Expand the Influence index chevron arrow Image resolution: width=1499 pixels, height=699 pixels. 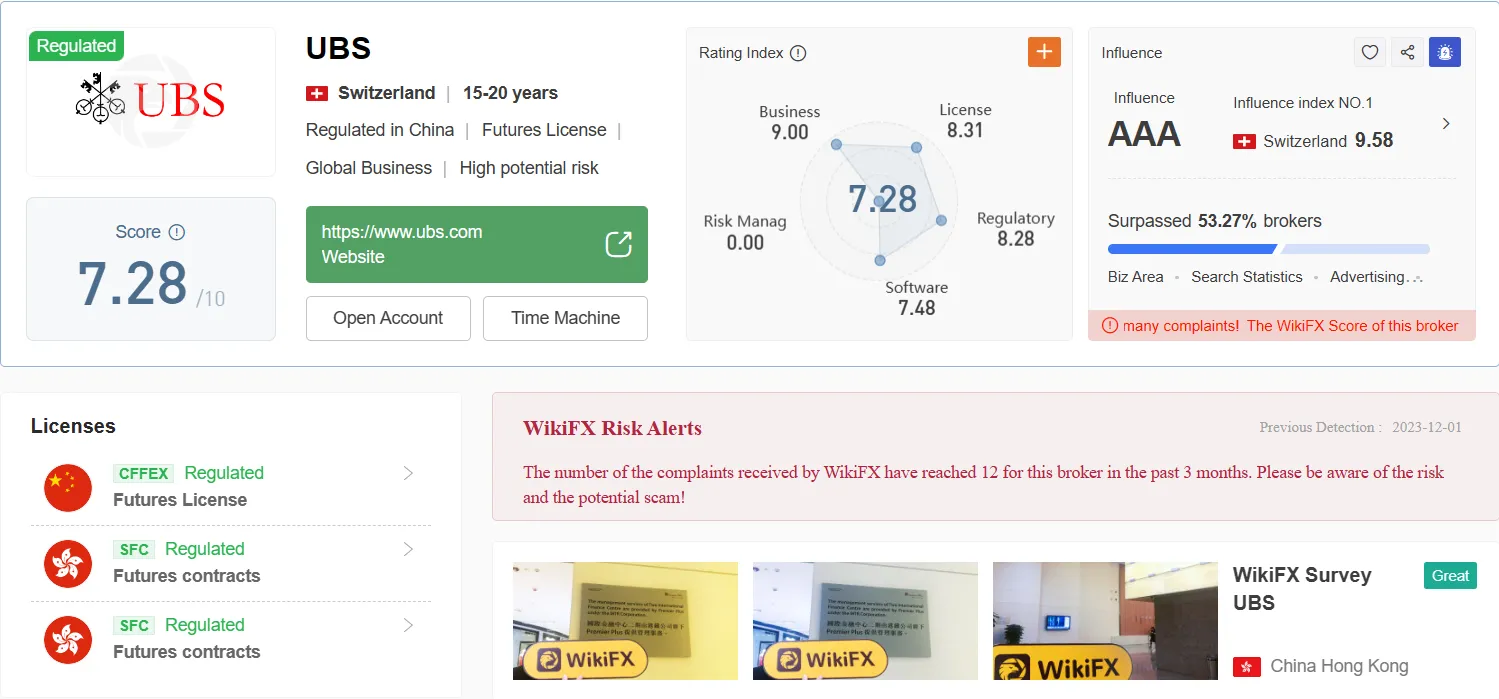point(1446,124)
